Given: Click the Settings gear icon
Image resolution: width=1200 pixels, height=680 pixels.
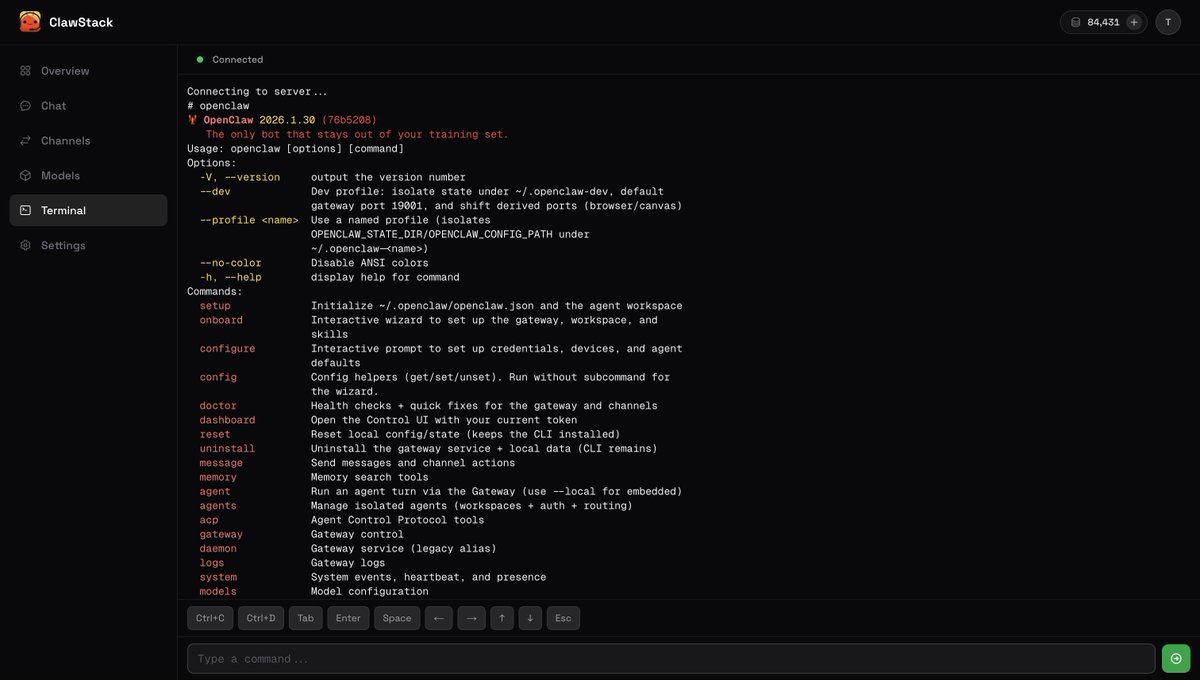Looking at the screenshot, I should [25, 246].
